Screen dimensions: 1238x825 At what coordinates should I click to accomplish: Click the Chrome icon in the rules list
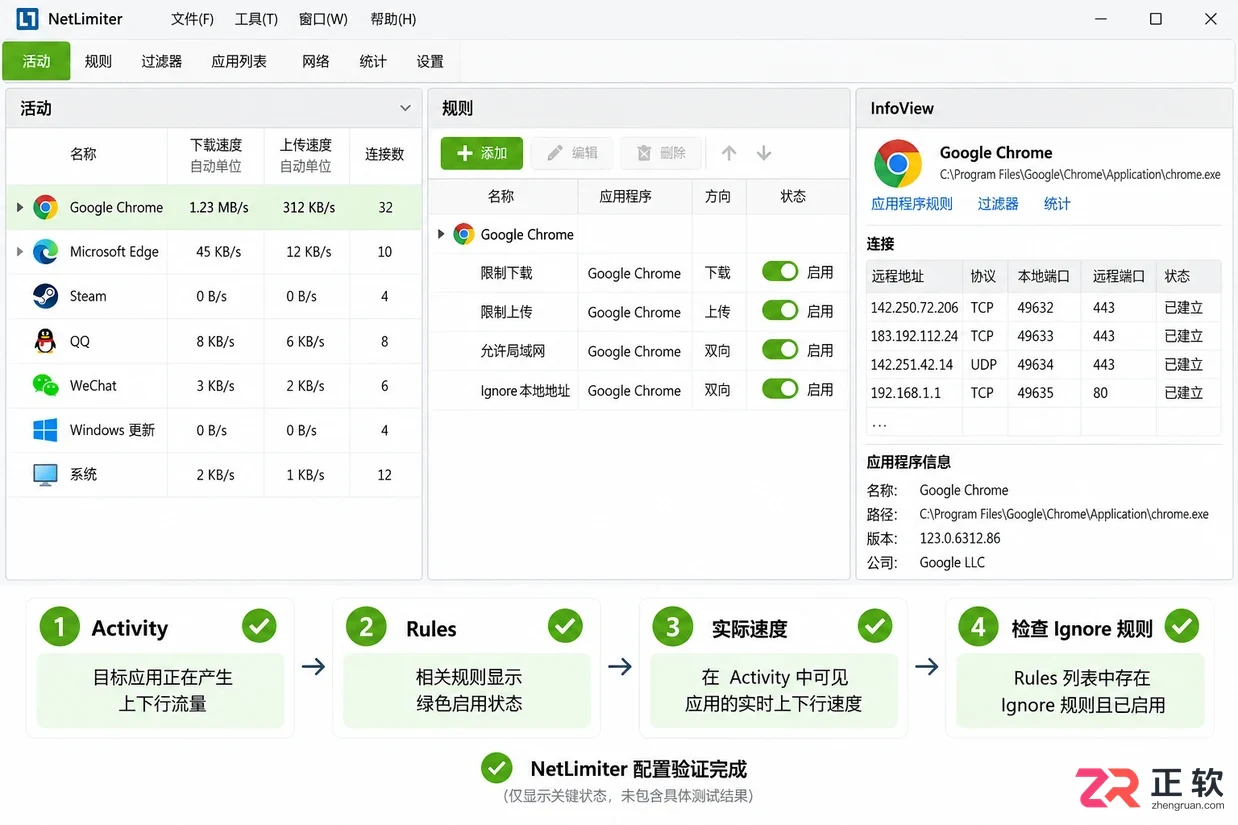coord(463,234)
